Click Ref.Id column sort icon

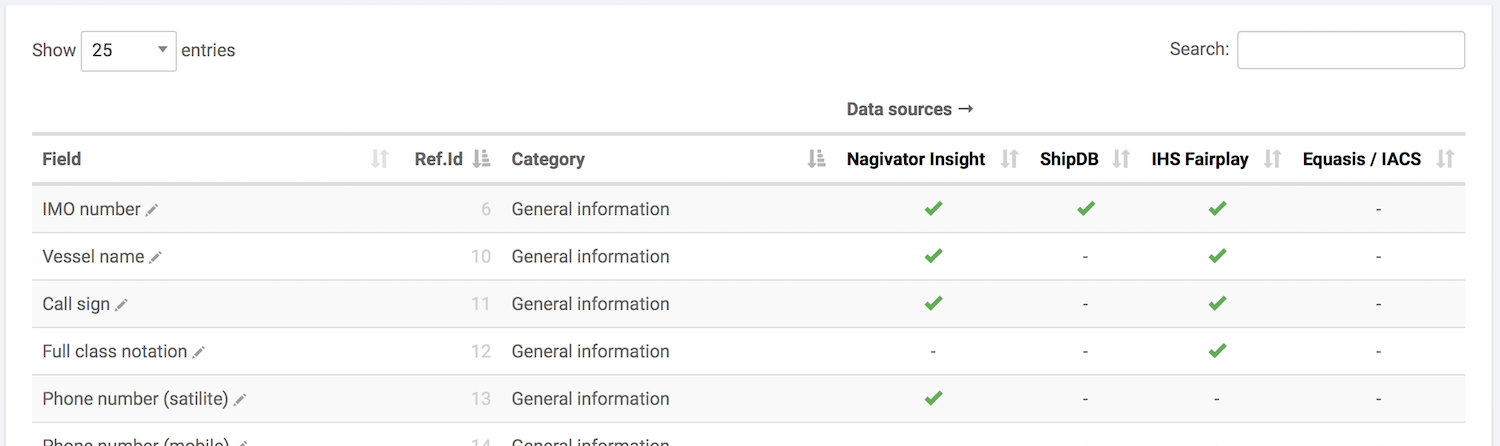click(x=481, y=159)
